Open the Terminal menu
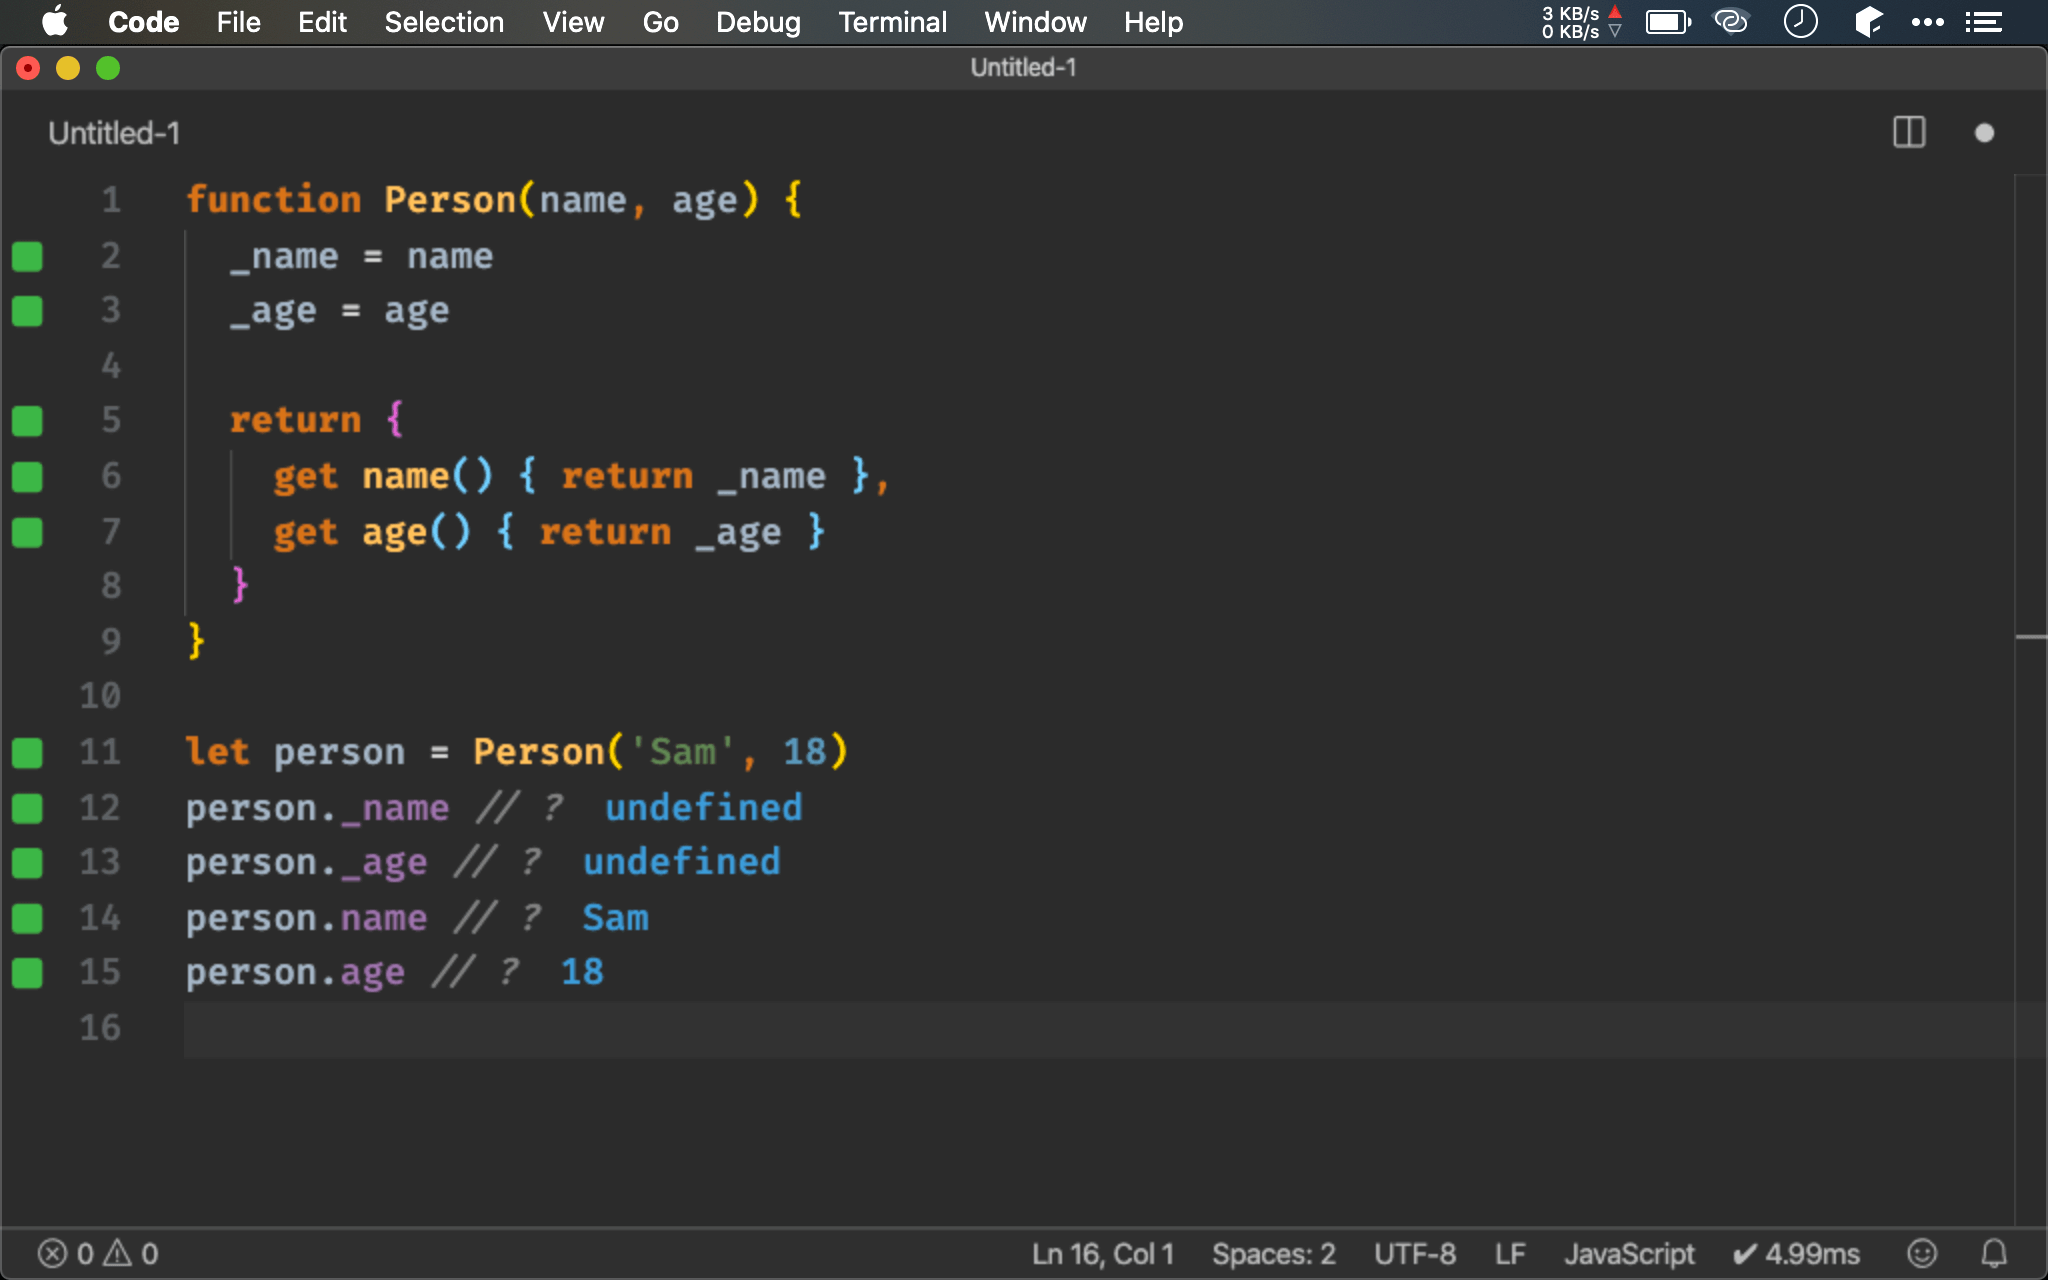 892,22
